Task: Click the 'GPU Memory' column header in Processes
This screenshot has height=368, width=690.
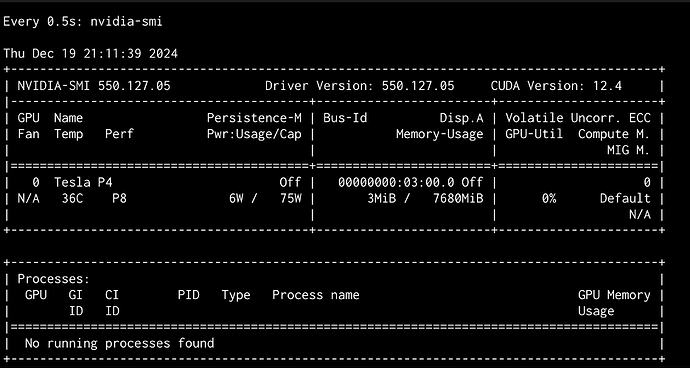Action: click(x=614, y=295)
